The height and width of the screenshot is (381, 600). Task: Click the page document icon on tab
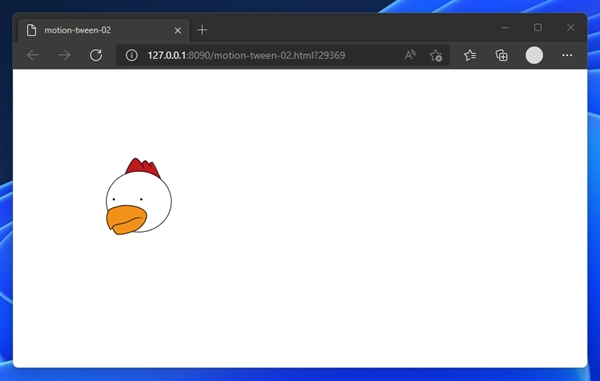pos(31,30)
